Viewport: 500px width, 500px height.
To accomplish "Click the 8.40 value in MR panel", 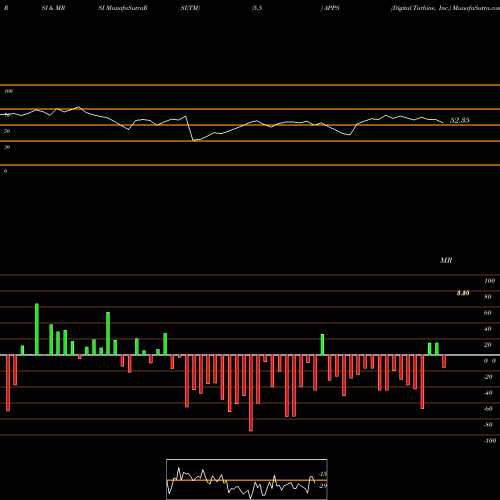I will click(x=463, y=293).
